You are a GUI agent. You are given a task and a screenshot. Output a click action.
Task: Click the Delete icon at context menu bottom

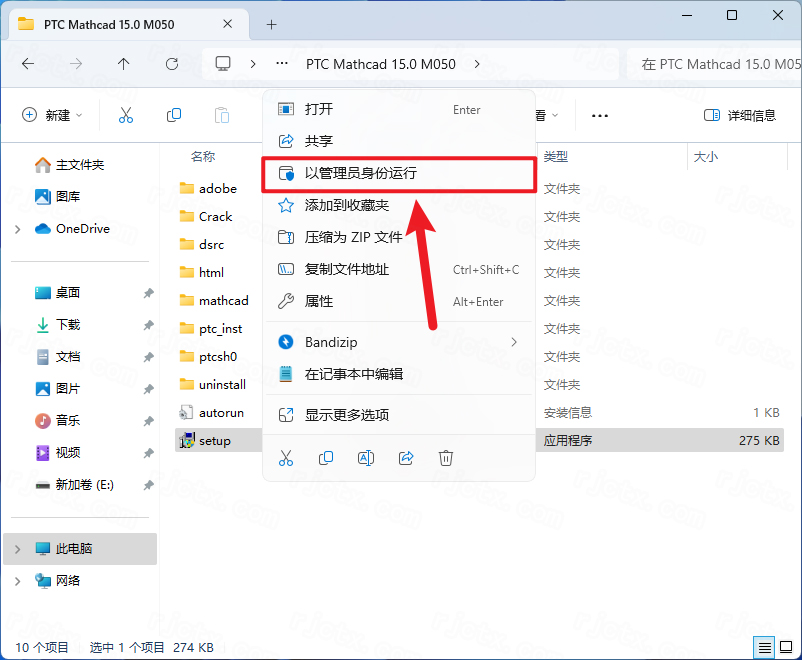point(446,457)
